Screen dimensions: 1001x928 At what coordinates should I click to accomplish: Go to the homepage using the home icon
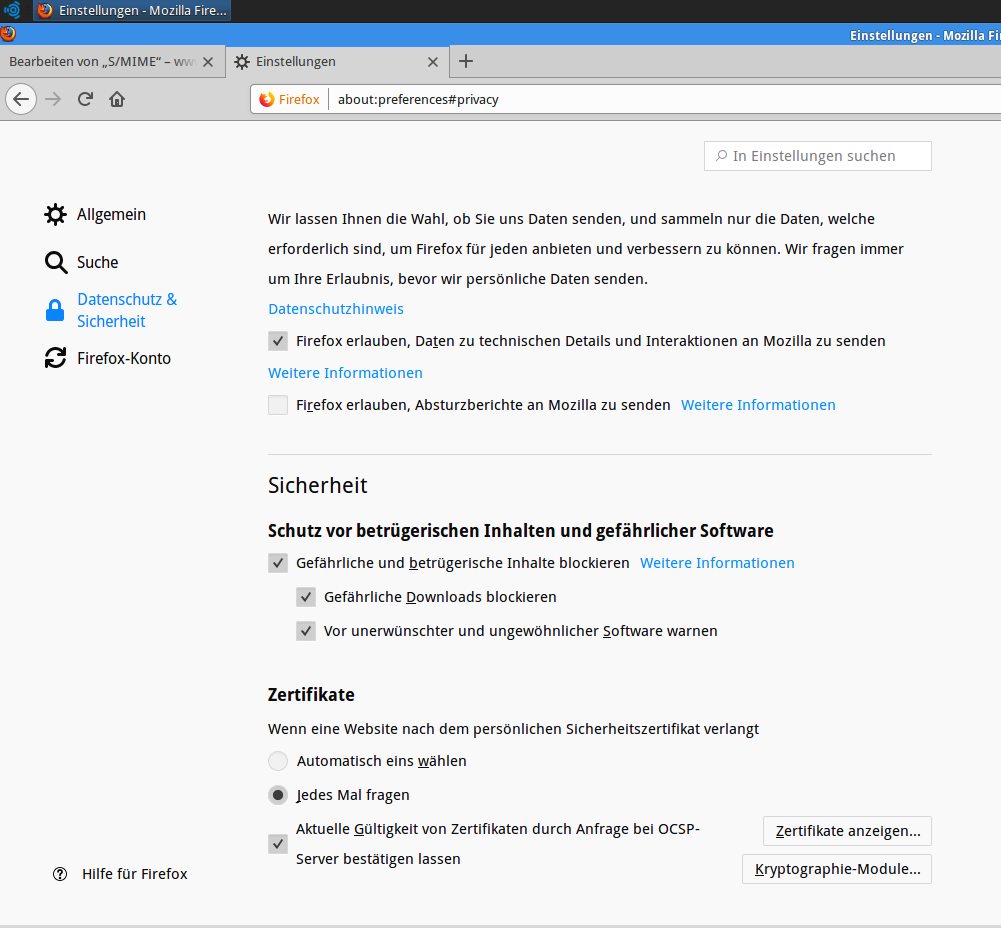tap(116, 99)
